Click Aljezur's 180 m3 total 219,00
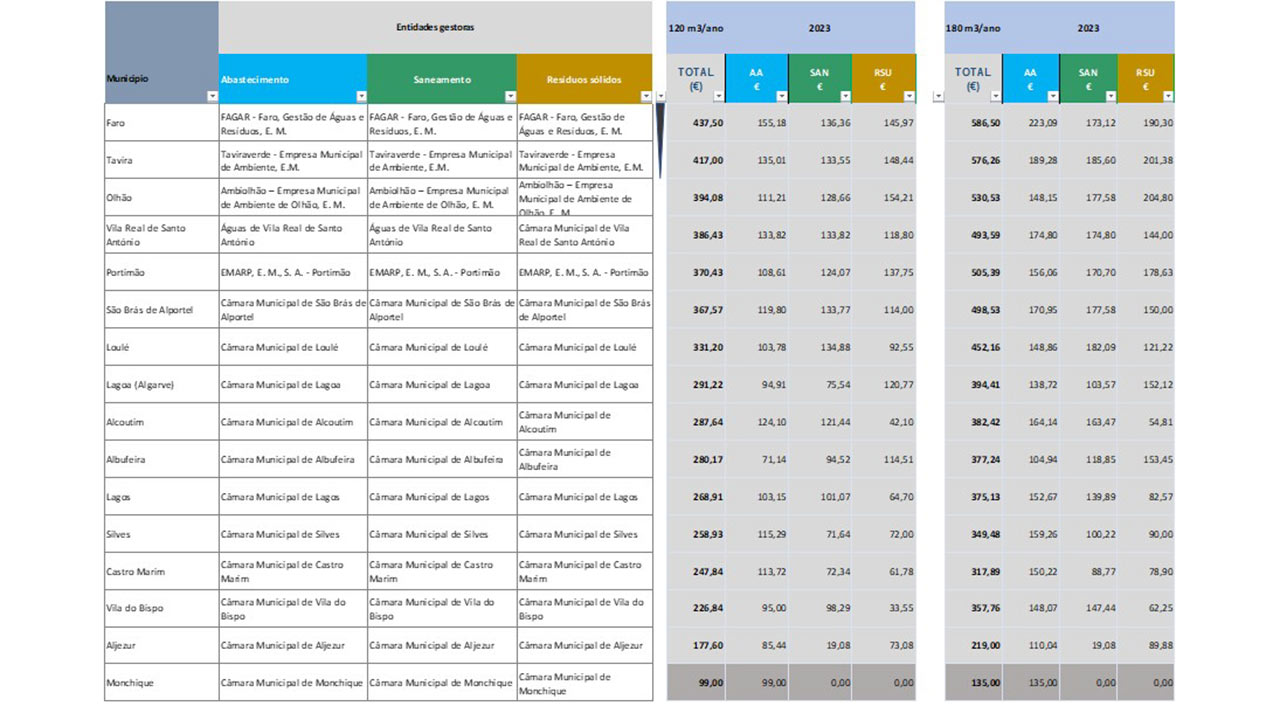The height and width of the screenshot is (720, 1280). [974, 645]
